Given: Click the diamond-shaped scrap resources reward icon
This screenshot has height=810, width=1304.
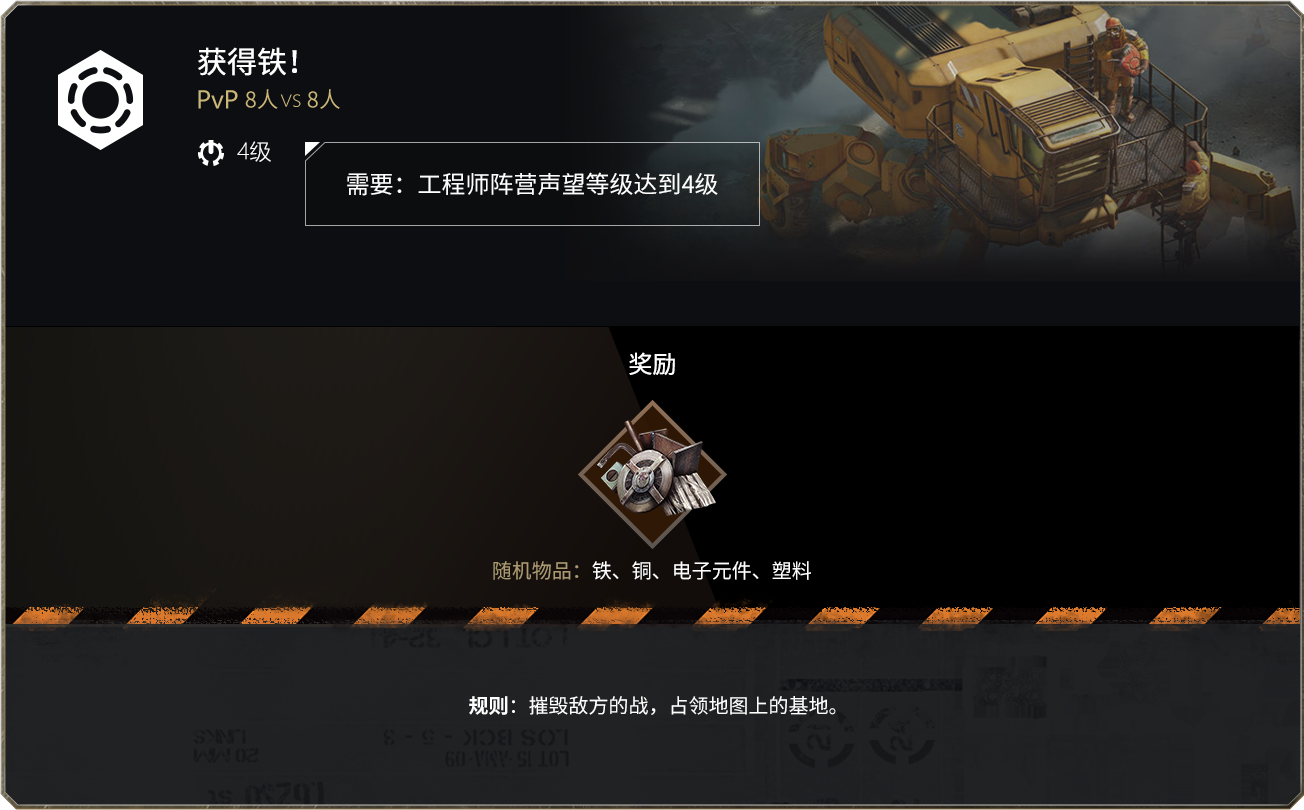Looking at the screenshot, I should tap(652, 474).
